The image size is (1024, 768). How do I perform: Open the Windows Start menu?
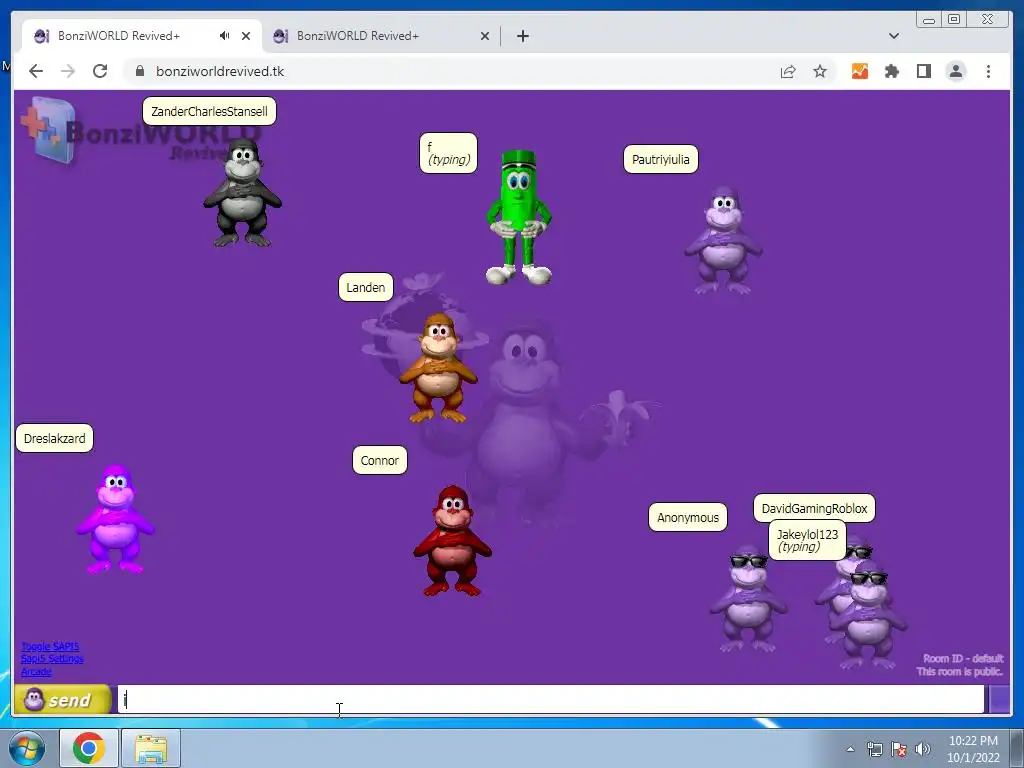[27, 748]
